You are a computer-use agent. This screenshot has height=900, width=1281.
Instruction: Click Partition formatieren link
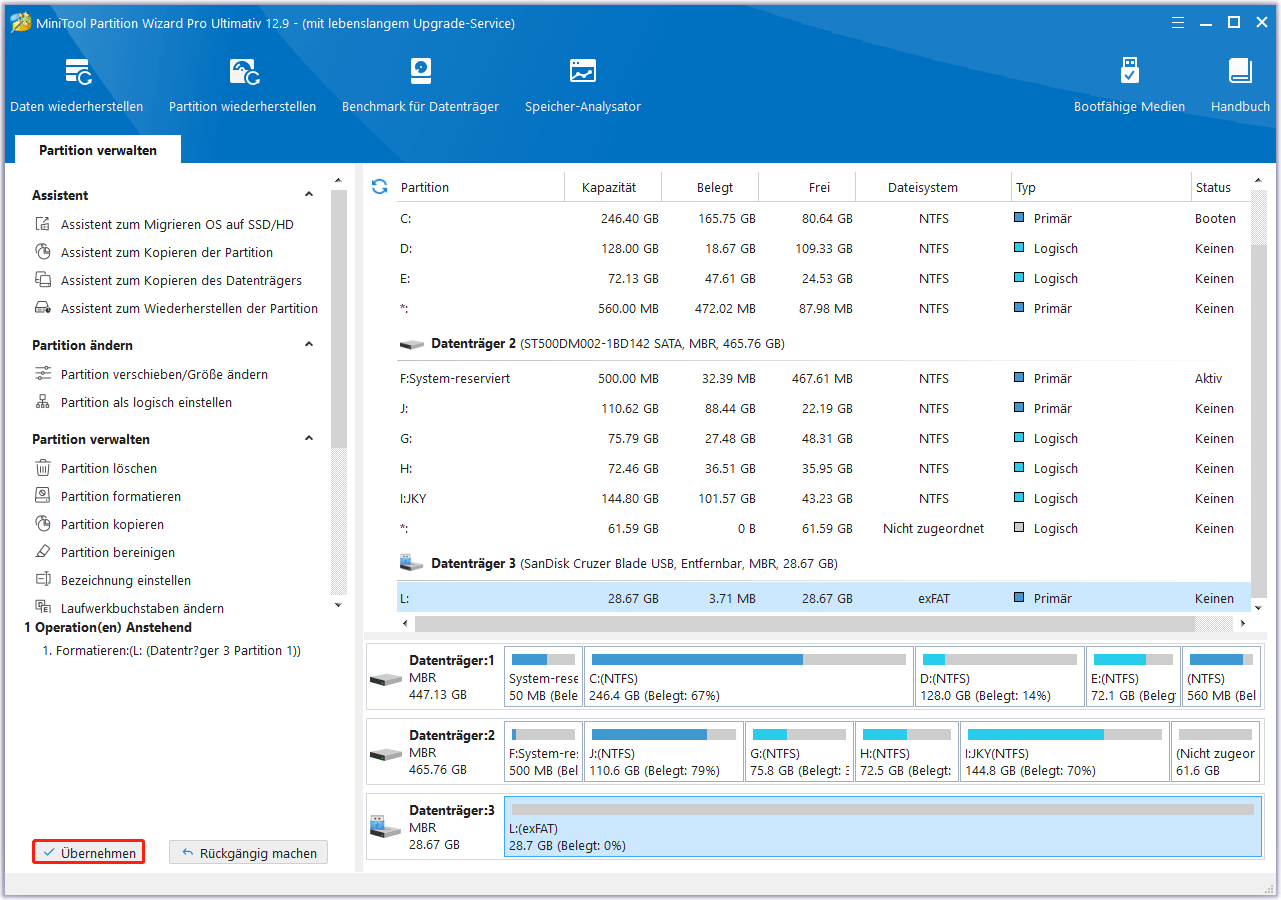click(121, 497)
